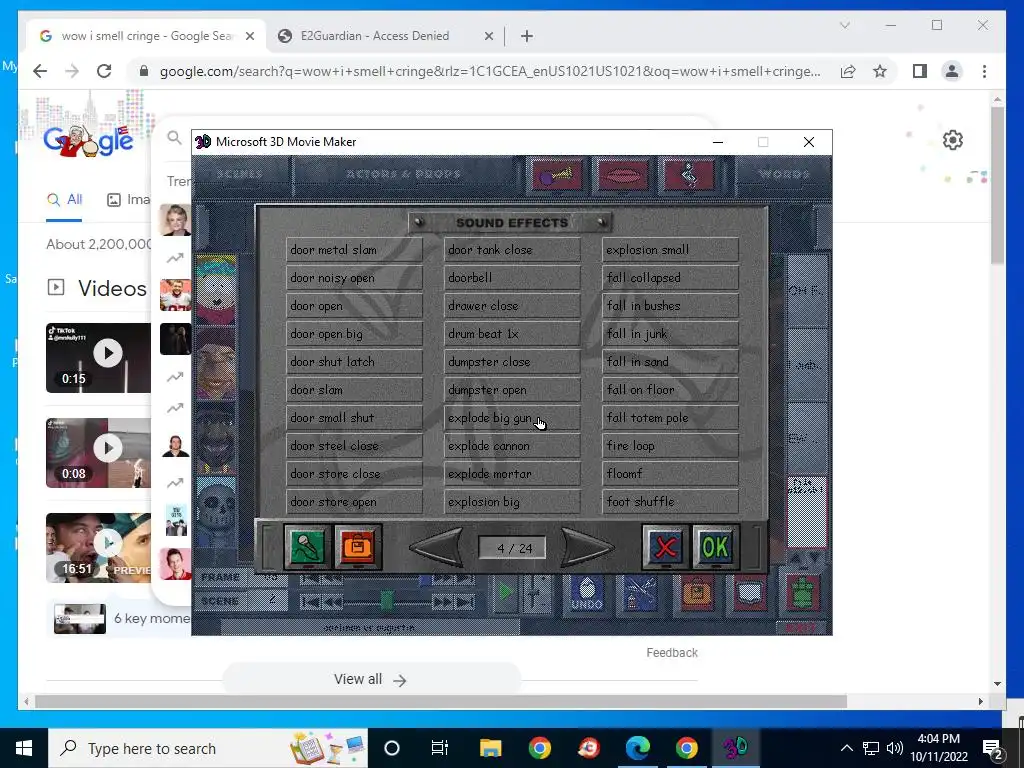Open Microsoft Edge from the taskbar

638,748
